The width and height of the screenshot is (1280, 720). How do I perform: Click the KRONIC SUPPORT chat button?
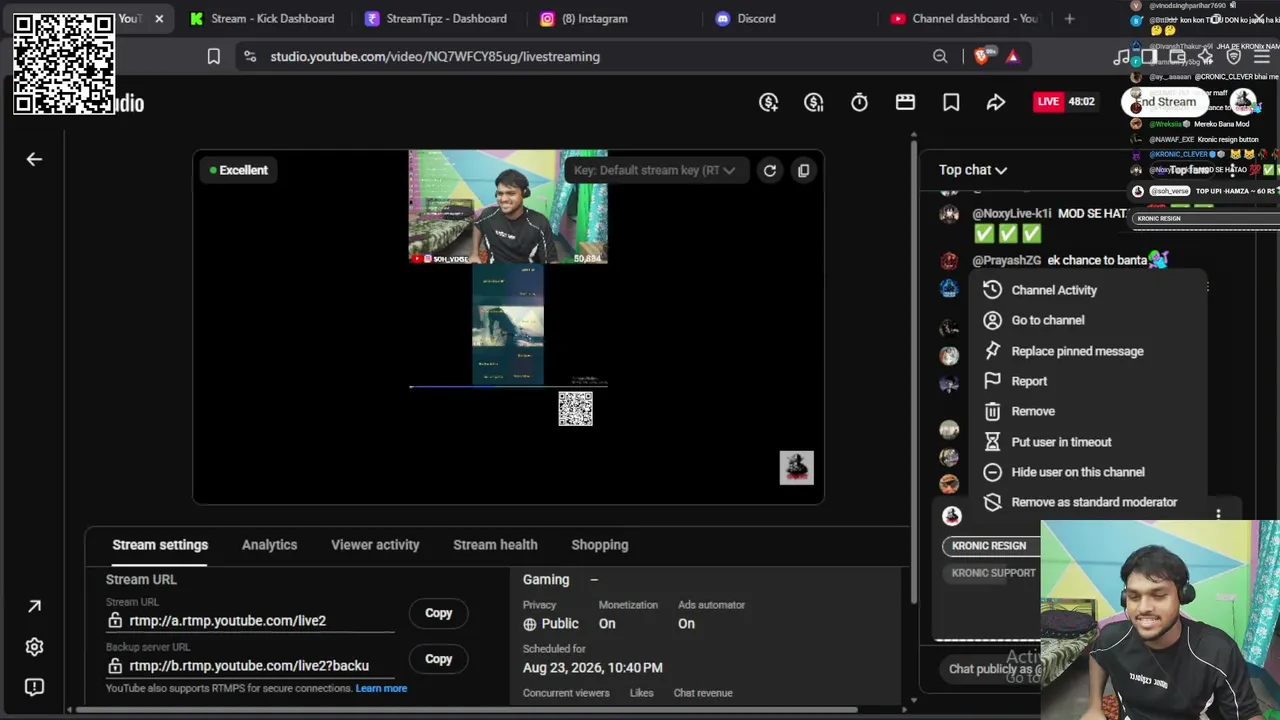[x=992, y=573]
